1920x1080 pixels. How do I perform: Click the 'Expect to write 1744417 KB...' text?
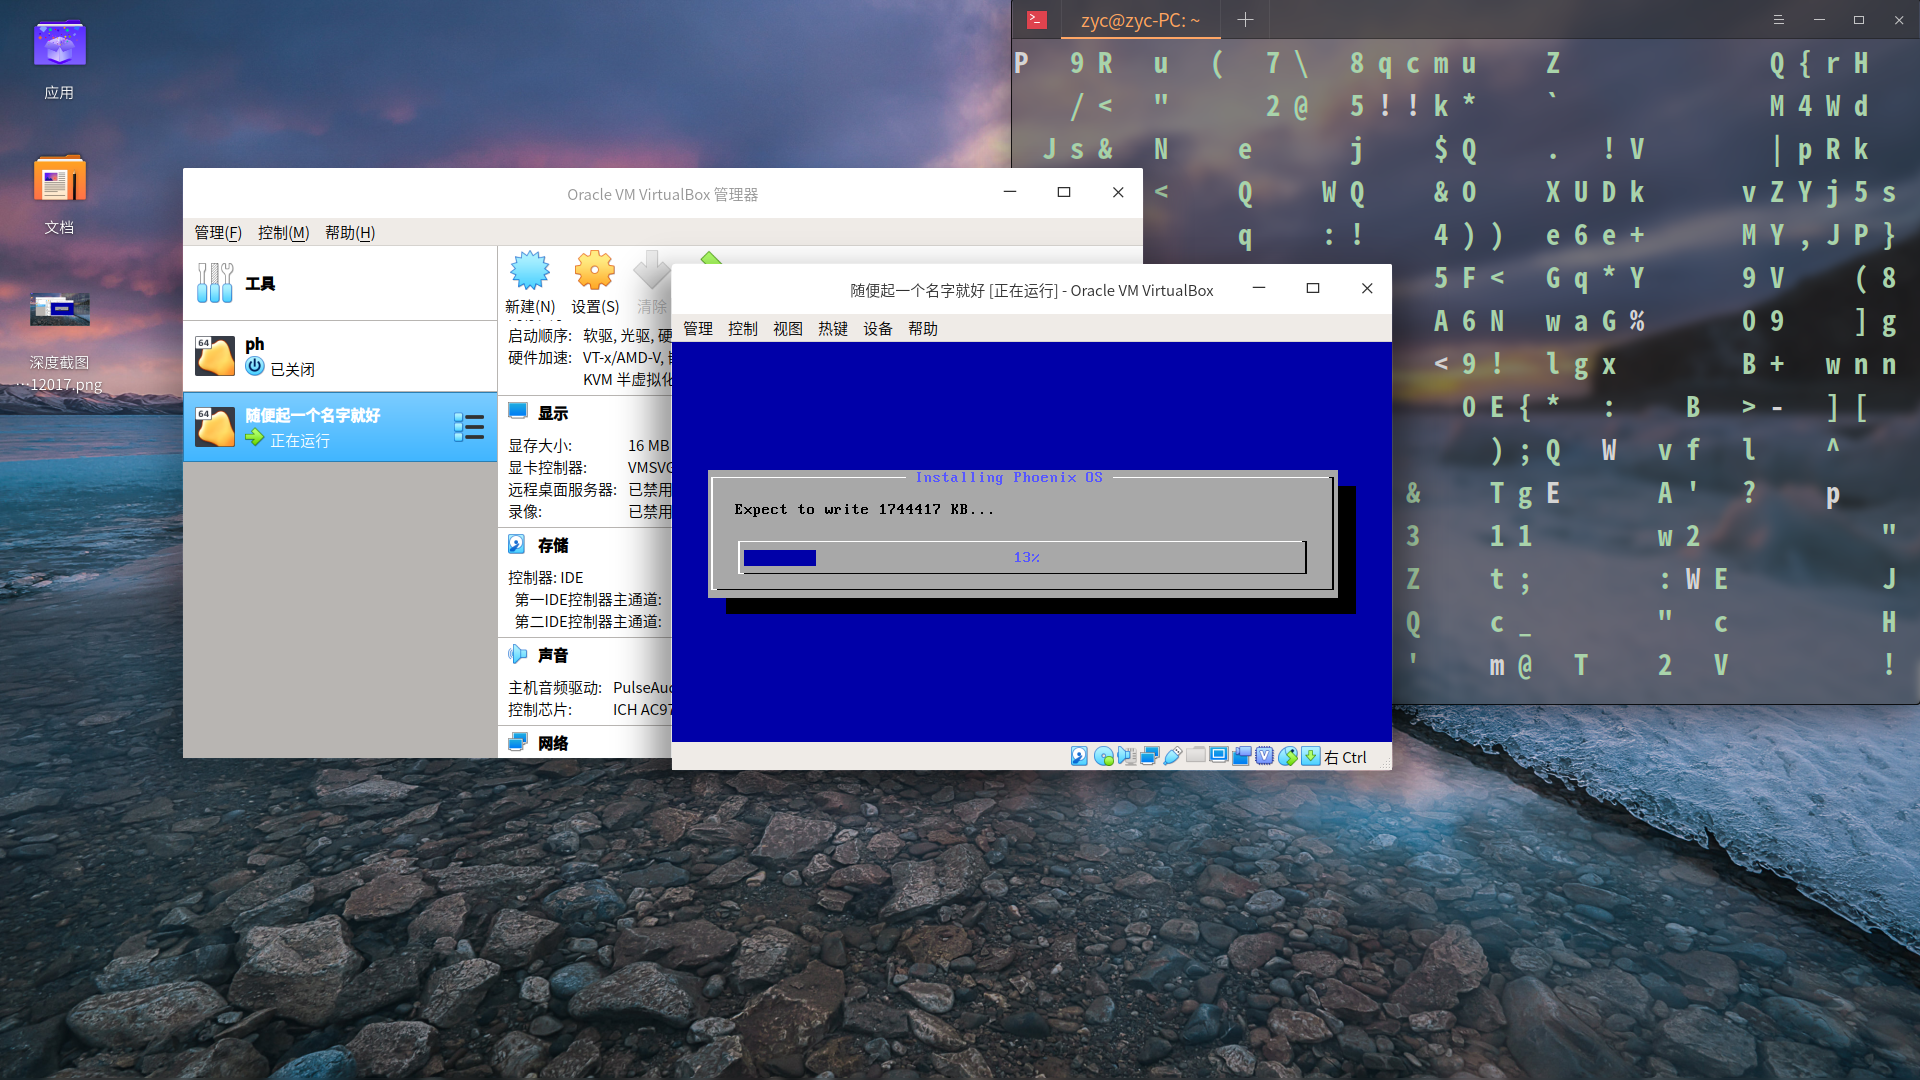click(864, 509)
